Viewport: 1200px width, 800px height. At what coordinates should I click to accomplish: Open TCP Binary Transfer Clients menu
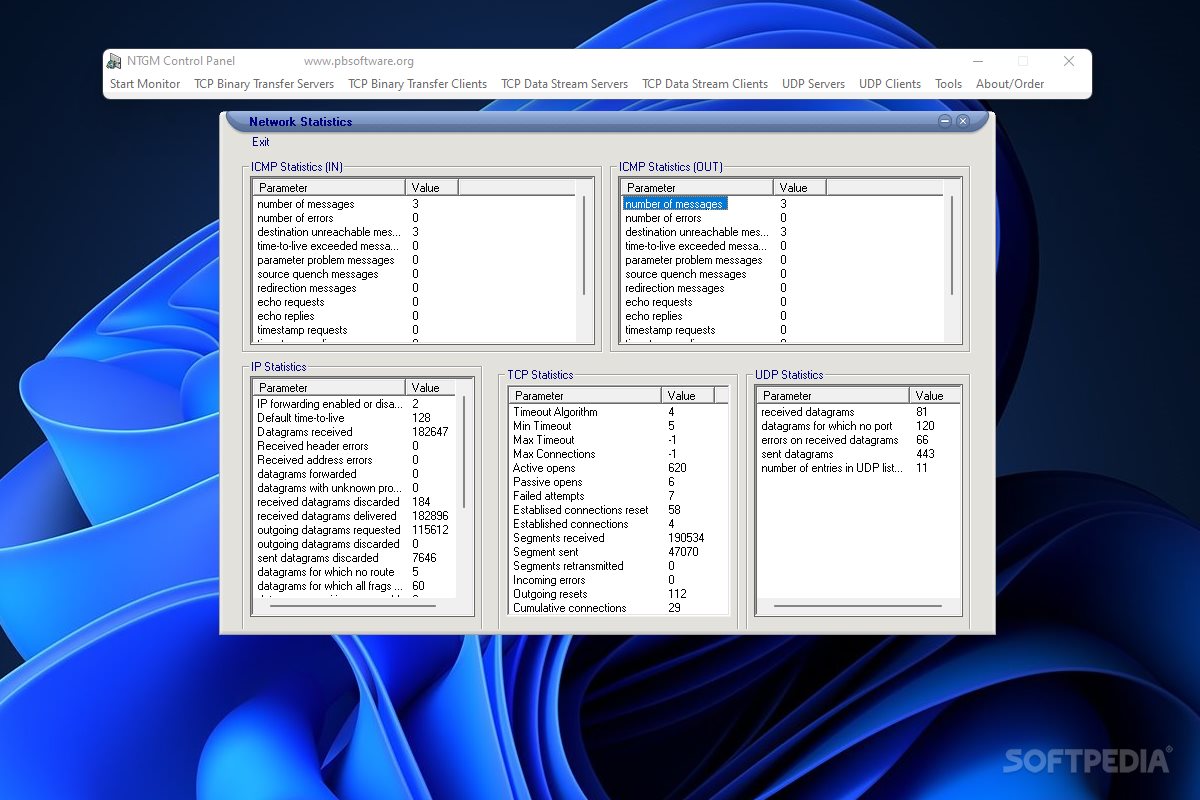pyautogui.click(x=418, y=84)
